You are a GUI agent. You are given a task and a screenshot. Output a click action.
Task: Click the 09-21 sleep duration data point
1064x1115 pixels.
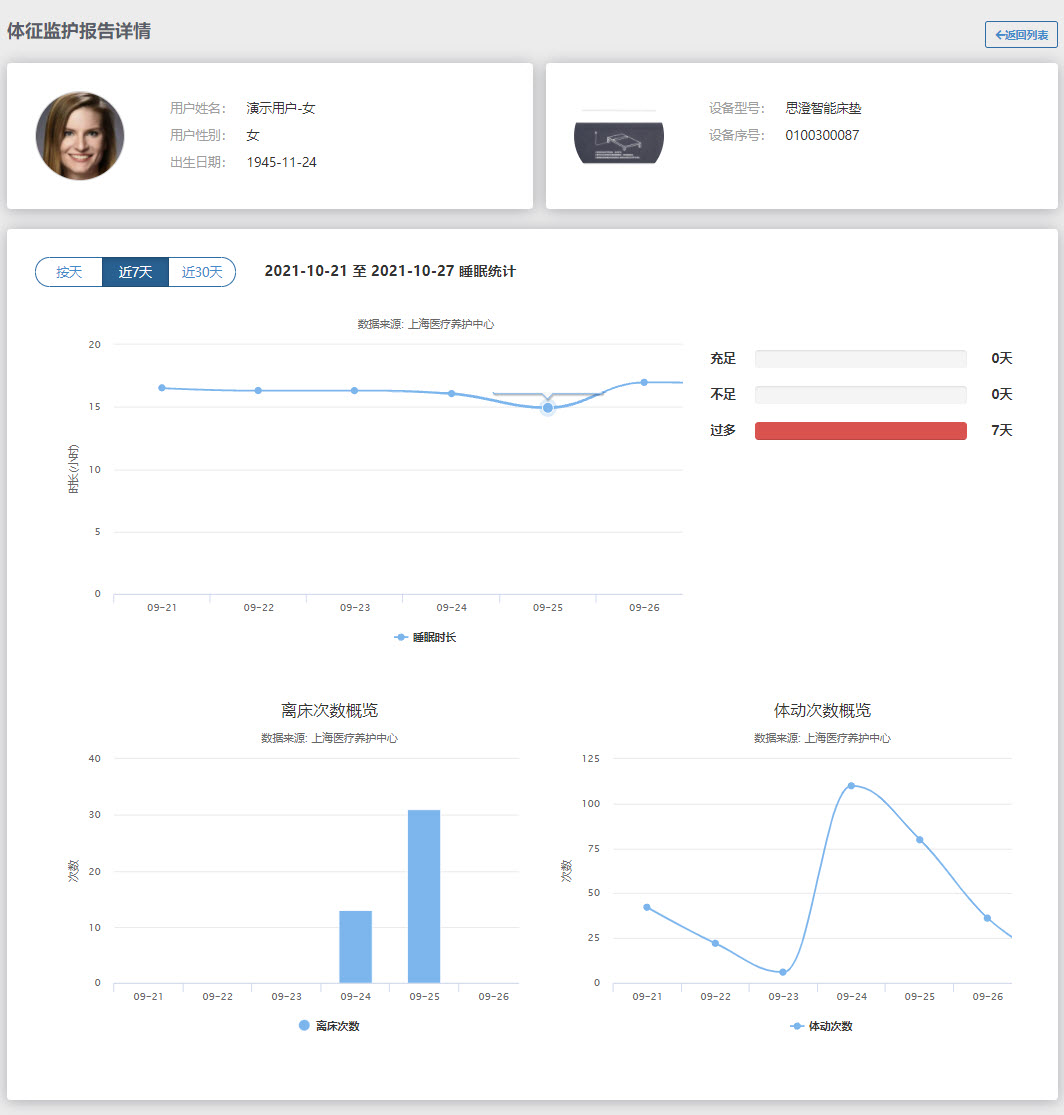162,388
